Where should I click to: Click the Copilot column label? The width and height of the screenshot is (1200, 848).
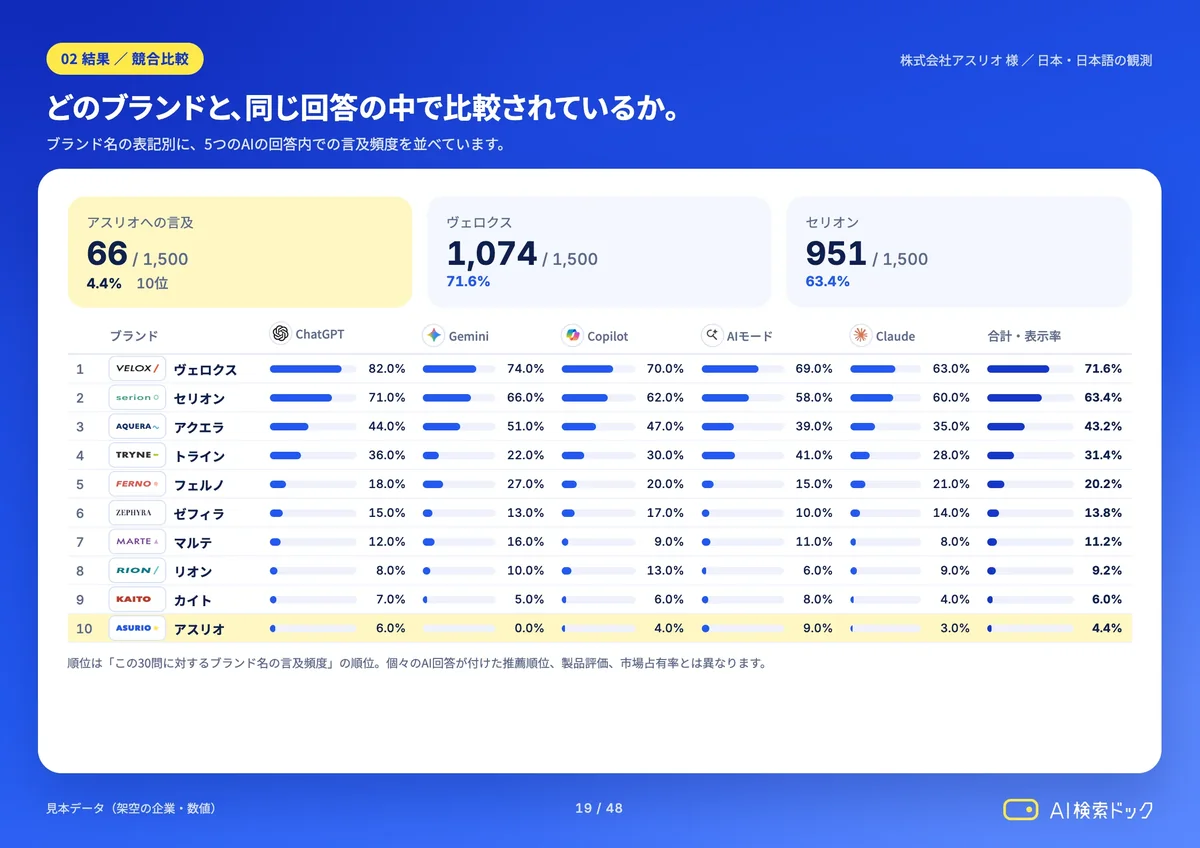608,337
